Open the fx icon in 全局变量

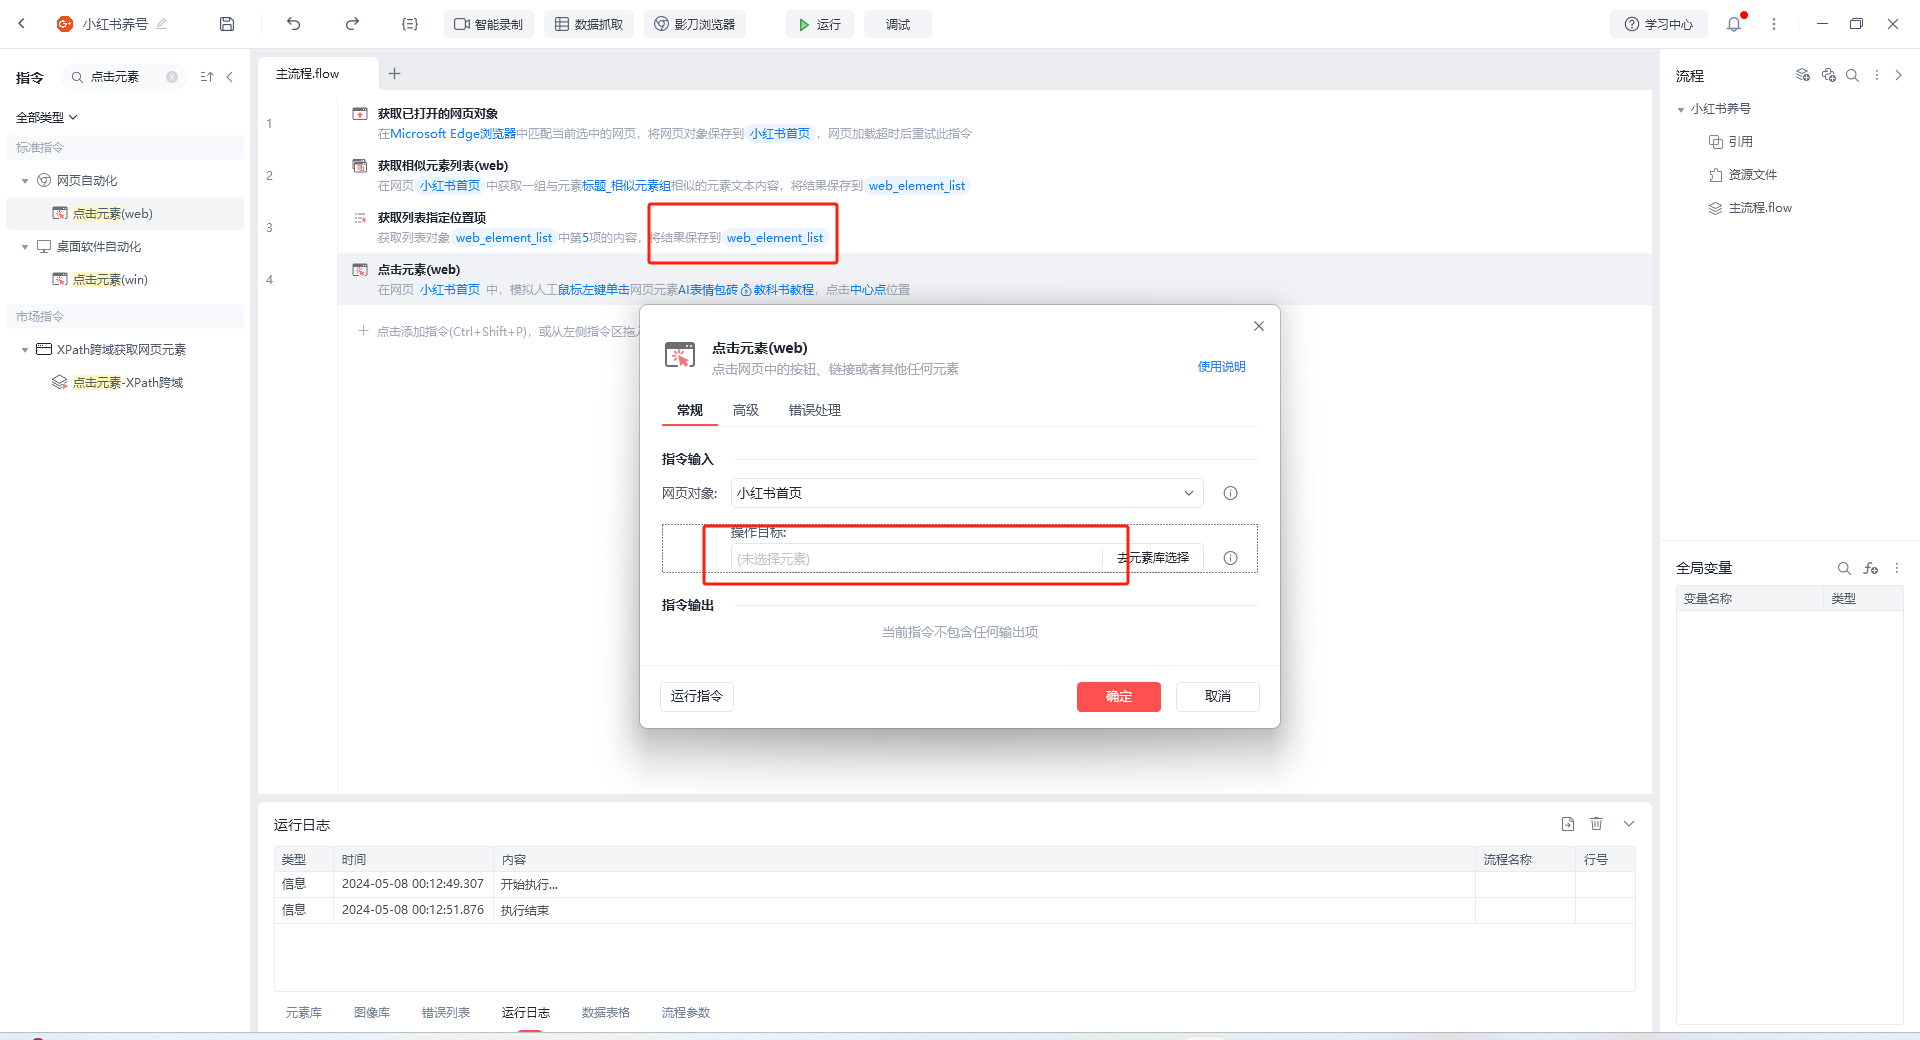click(x=1871, y=568)
